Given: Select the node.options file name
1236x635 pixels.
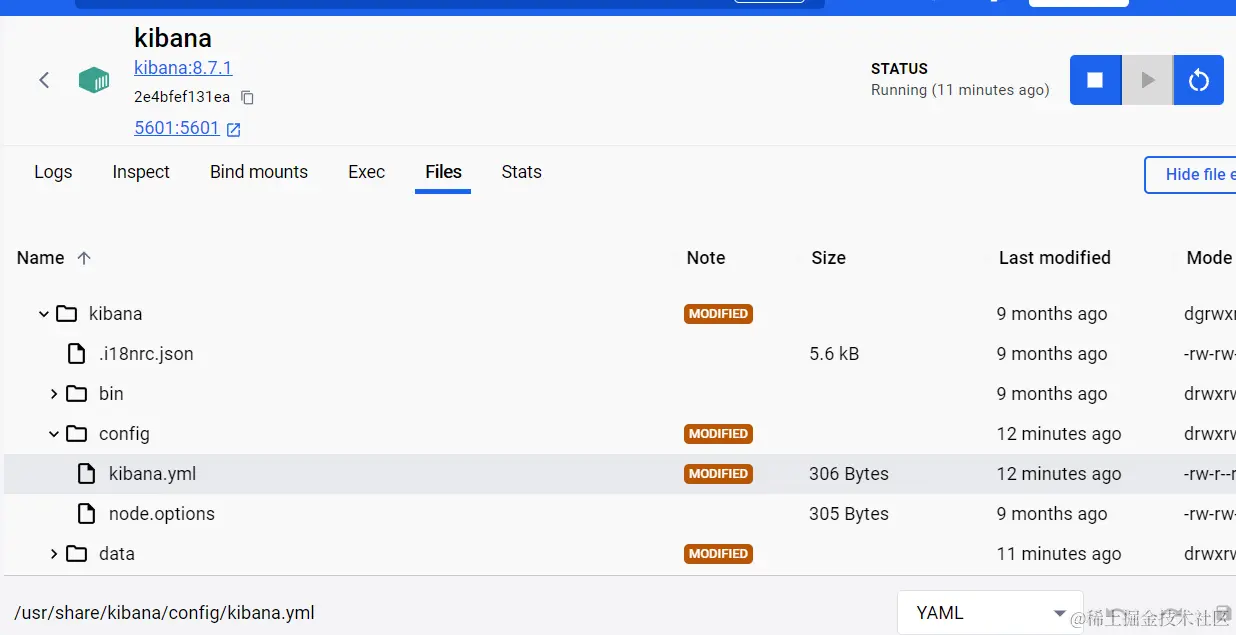Looking at the screenshot, I should point(162,514).
